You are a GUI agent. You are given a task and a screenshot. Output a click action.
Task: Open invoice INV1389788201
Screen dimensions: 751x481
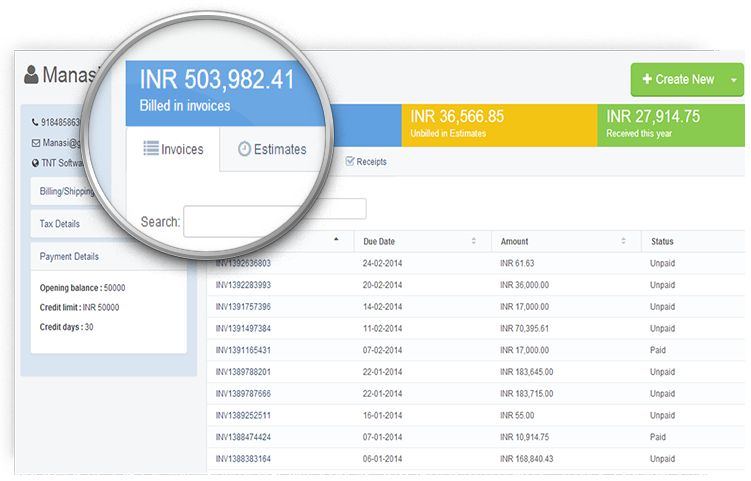pos(243,372)
